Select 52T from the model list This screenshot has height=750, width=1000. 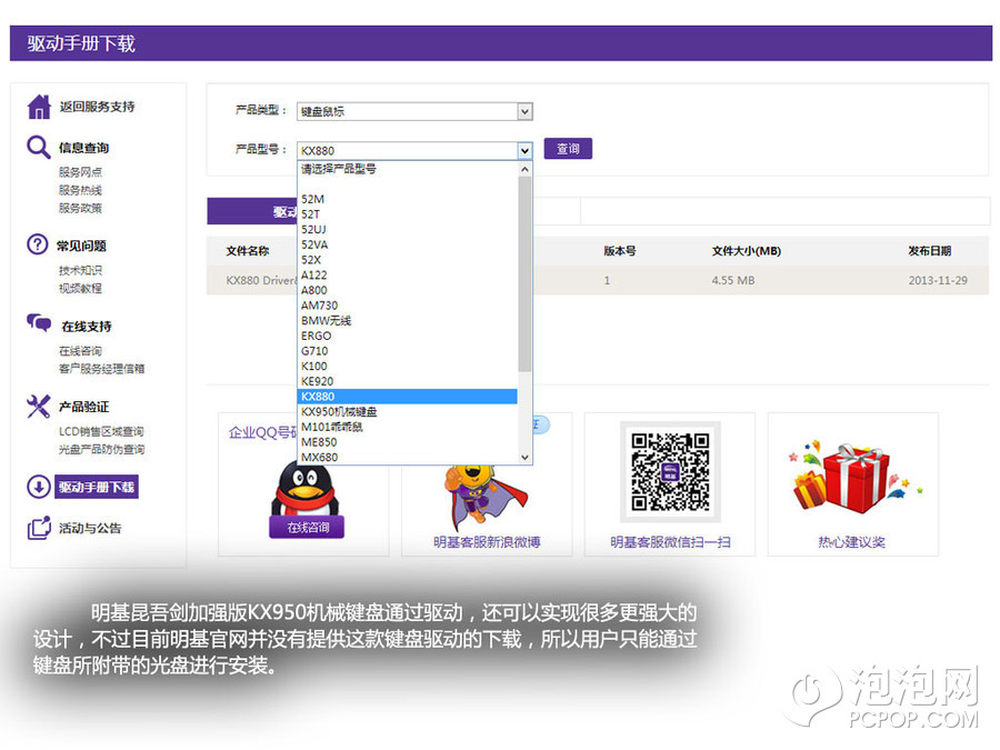408,214
